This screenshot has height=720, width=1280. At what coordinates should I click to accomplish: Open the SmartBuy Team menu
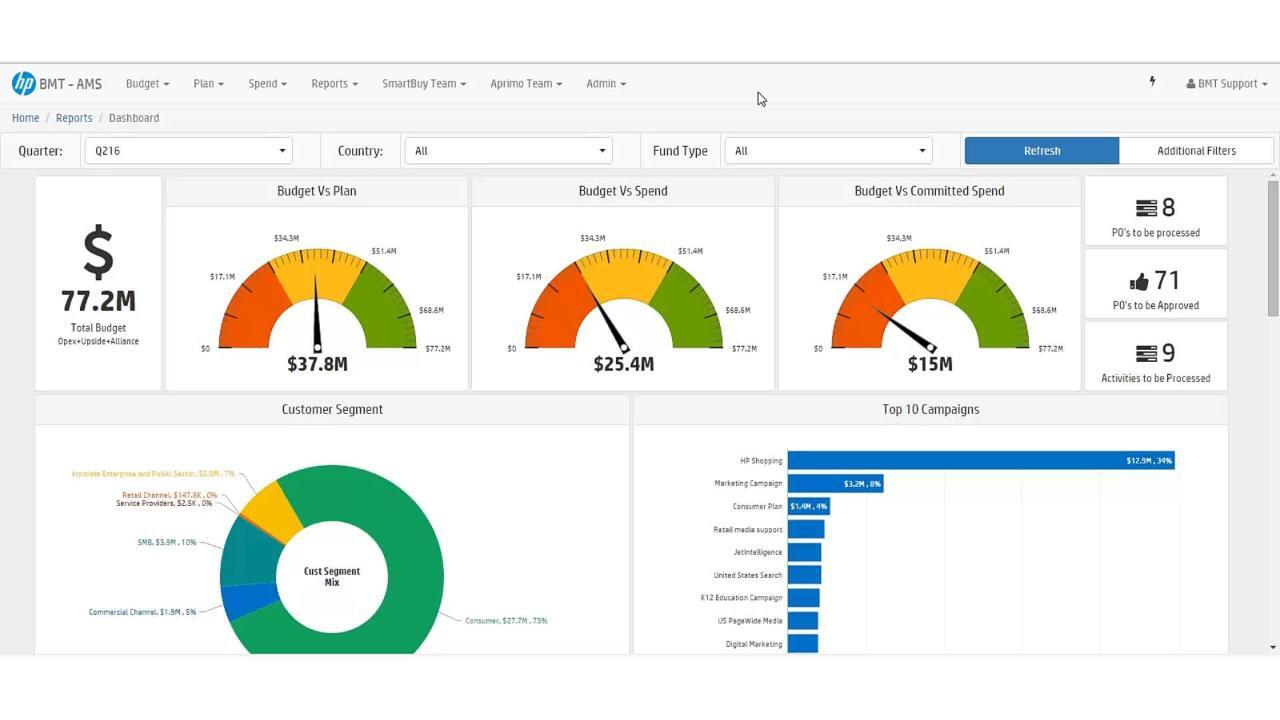pos(424,84)
